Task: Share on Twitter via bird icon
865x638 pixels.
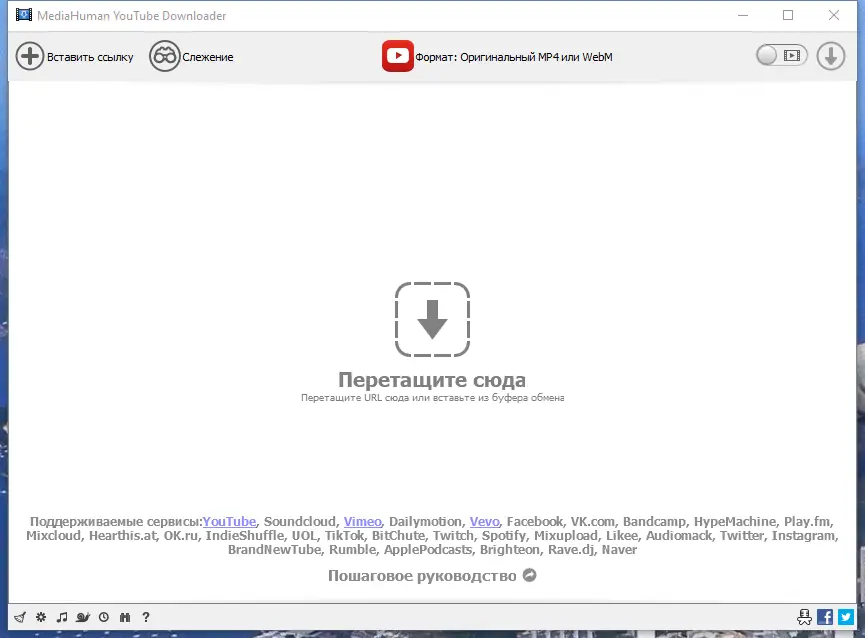Action: tap(846, 617)
